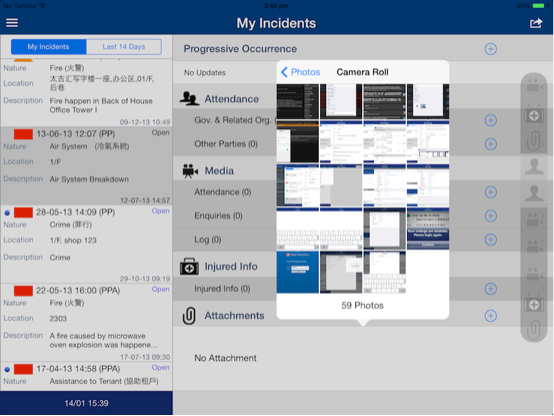Add a new attachment with plus icon

[490, 316]
